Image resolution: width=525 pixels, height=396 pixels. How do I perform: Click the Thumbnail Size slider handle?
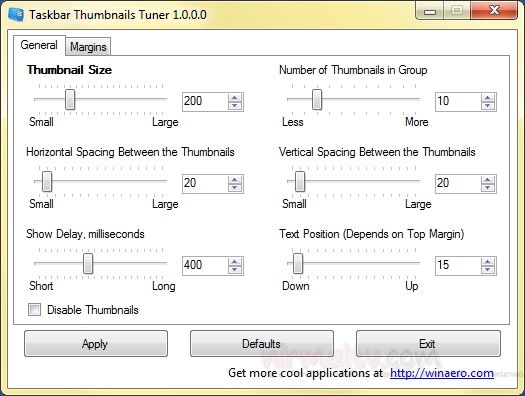70,99
